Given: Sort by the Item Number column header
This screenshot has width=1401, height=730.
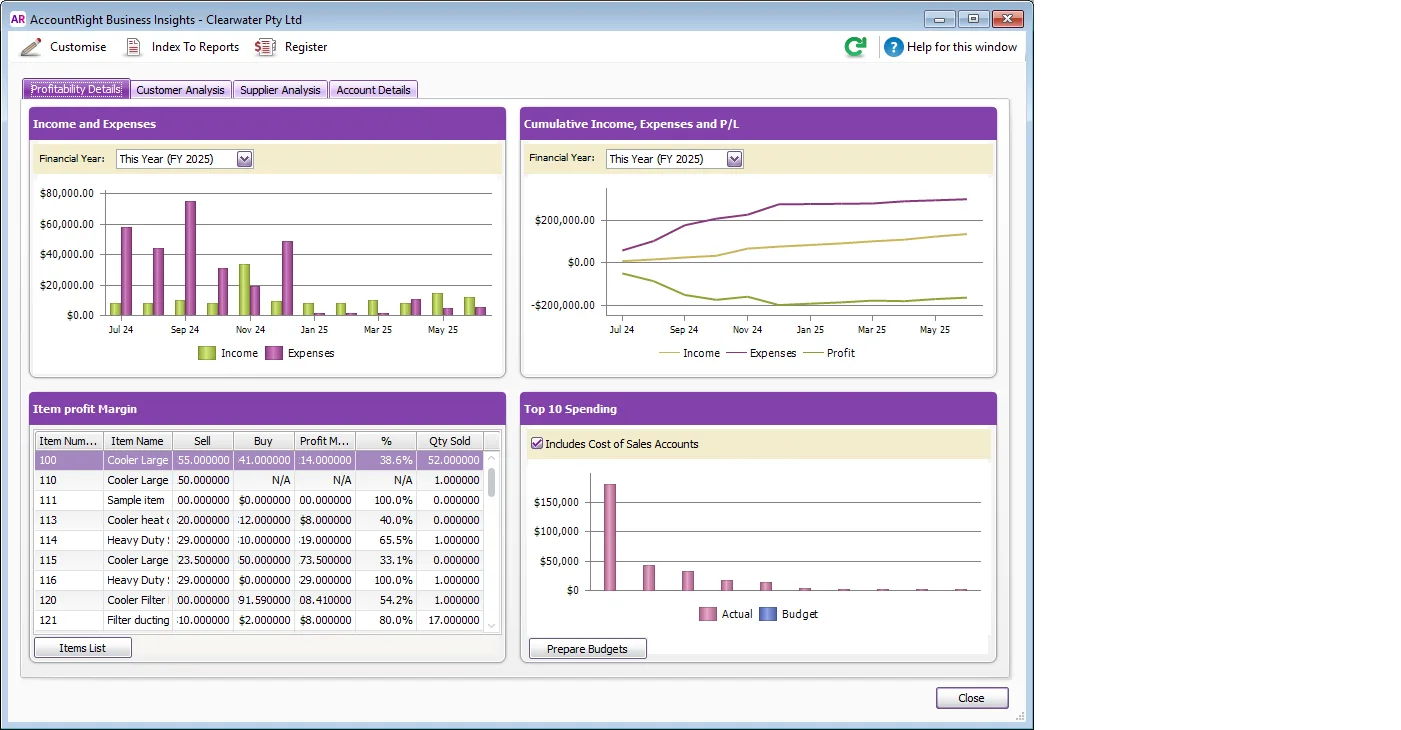Looking at the screenshot, I should pyautogui.click(x=69, y=441).
